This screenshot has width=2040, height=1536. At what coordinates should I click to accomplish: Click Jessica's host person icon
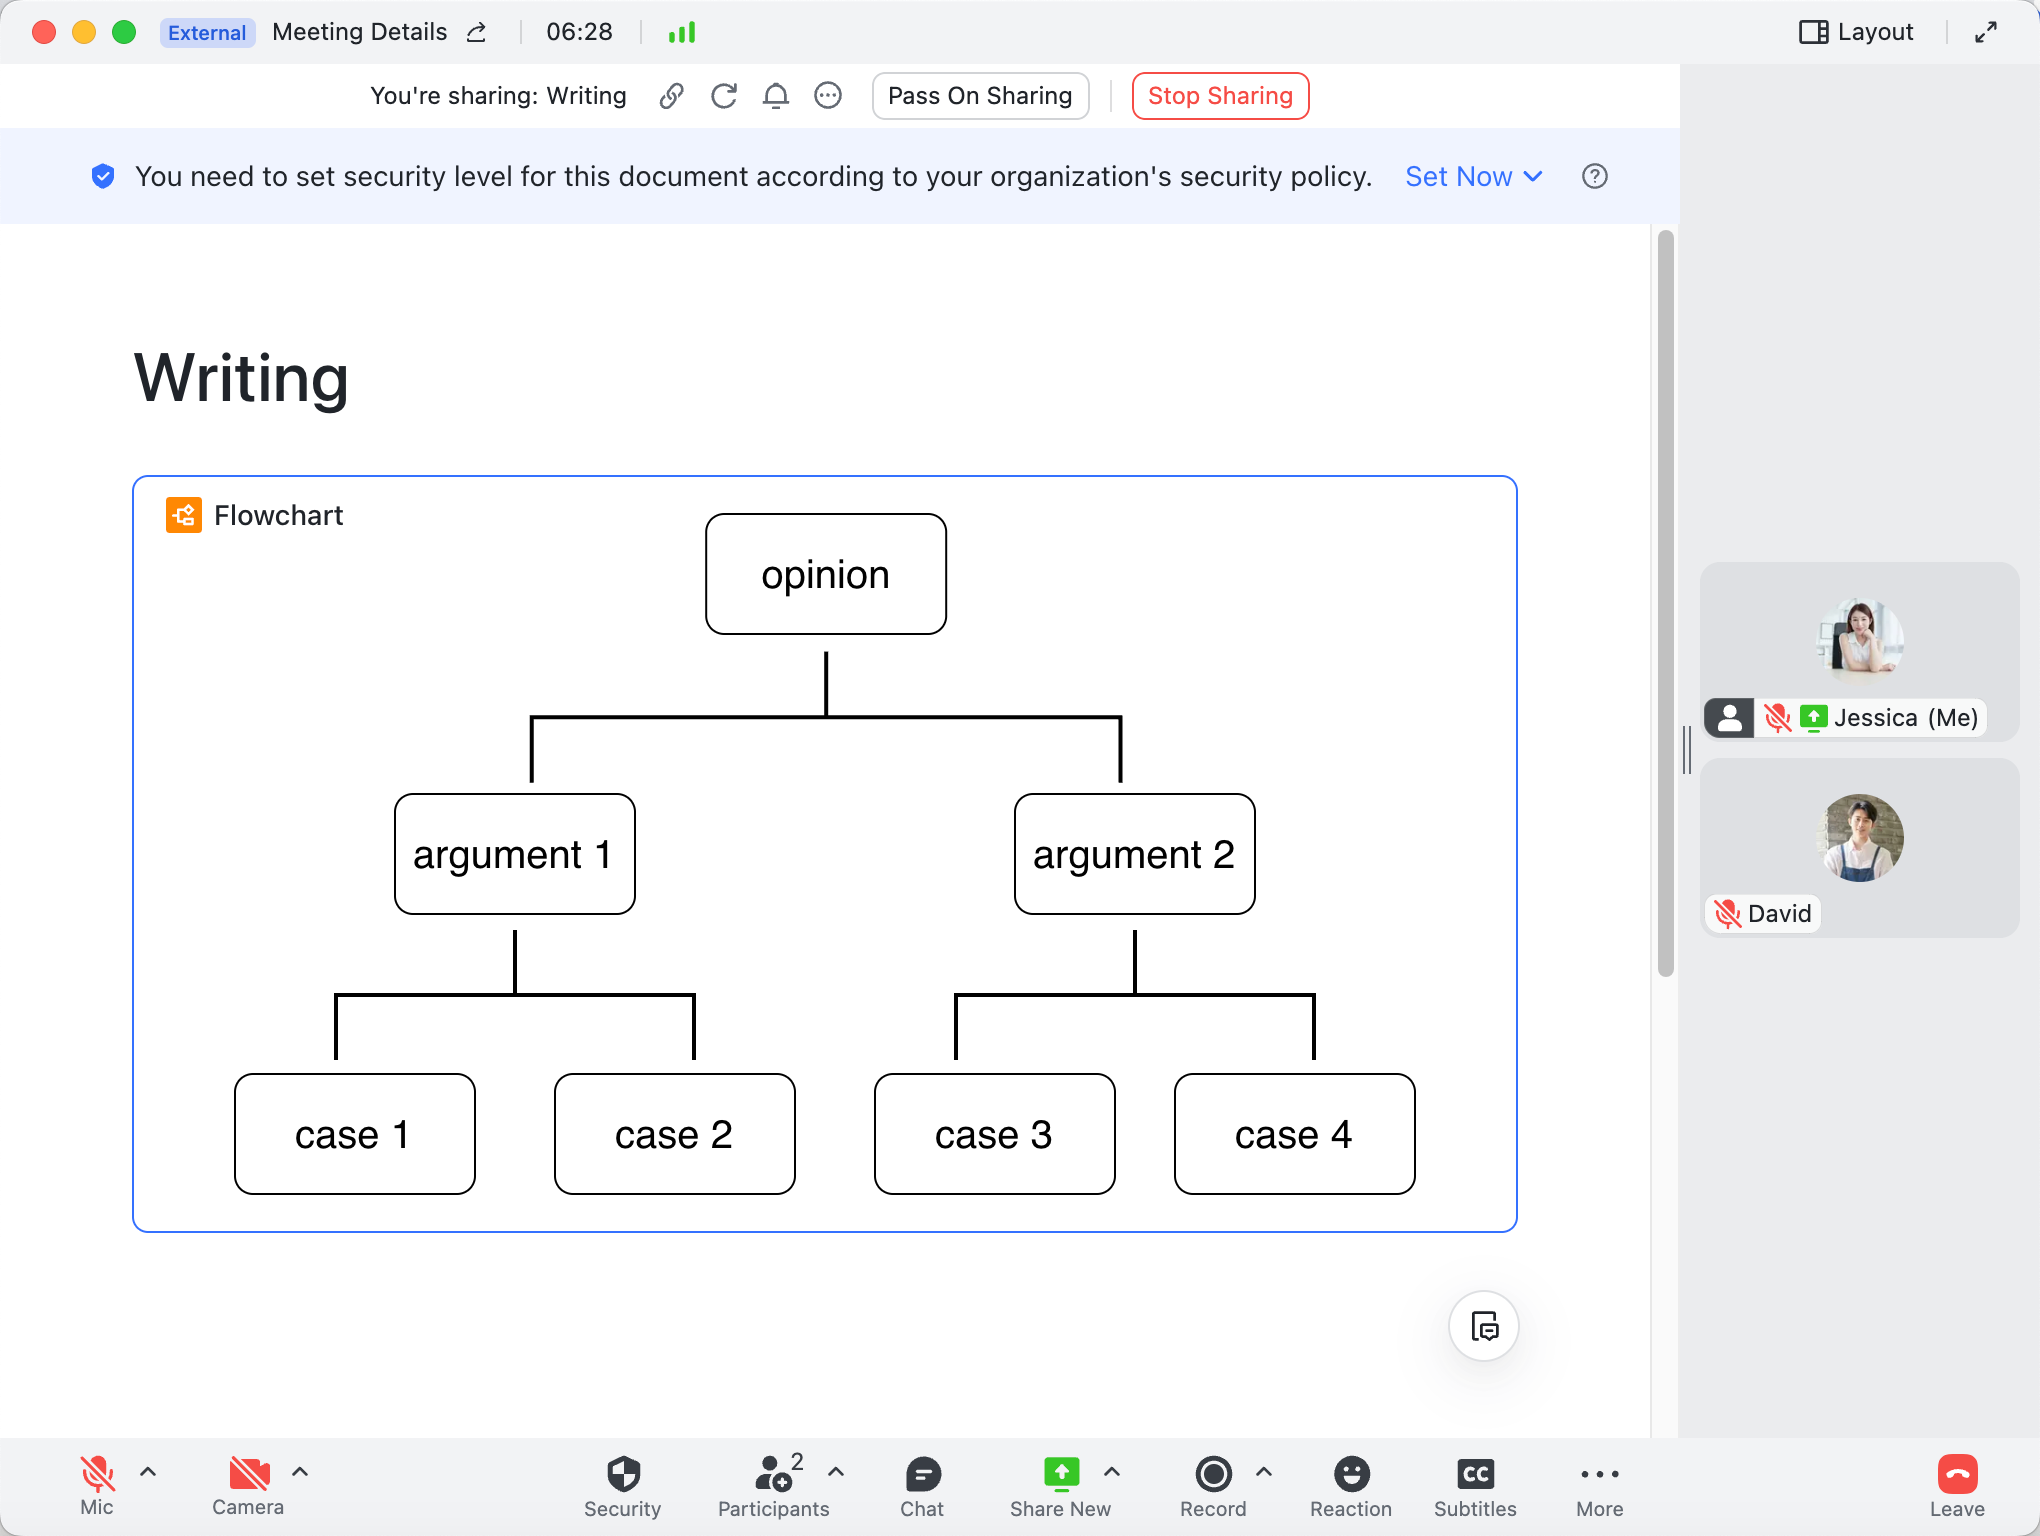click(x=1729, y=718)
